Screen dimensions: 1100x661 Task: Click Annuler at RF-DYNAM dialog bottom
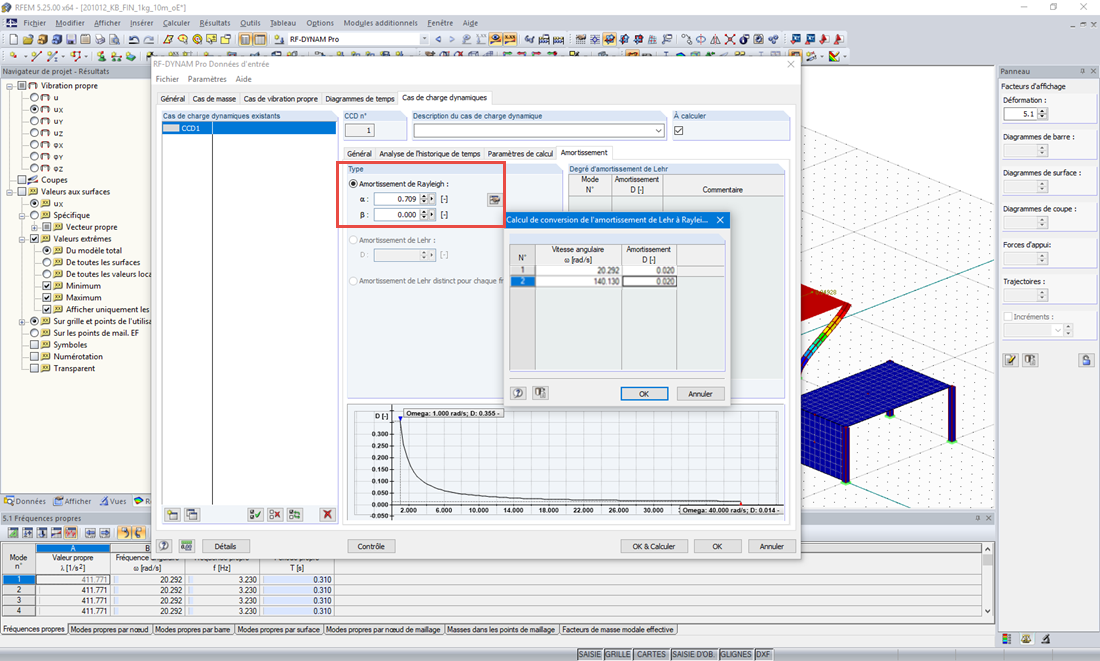click(772, 546)
